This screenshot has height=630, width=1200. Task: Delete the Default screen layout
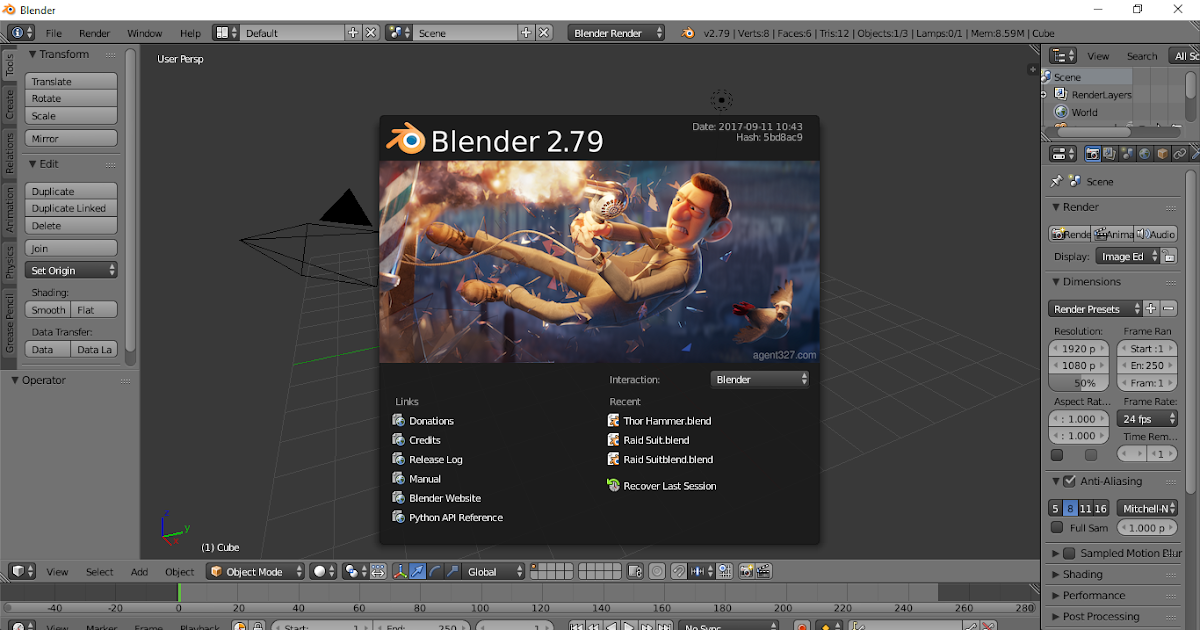(x=371, y=33)
